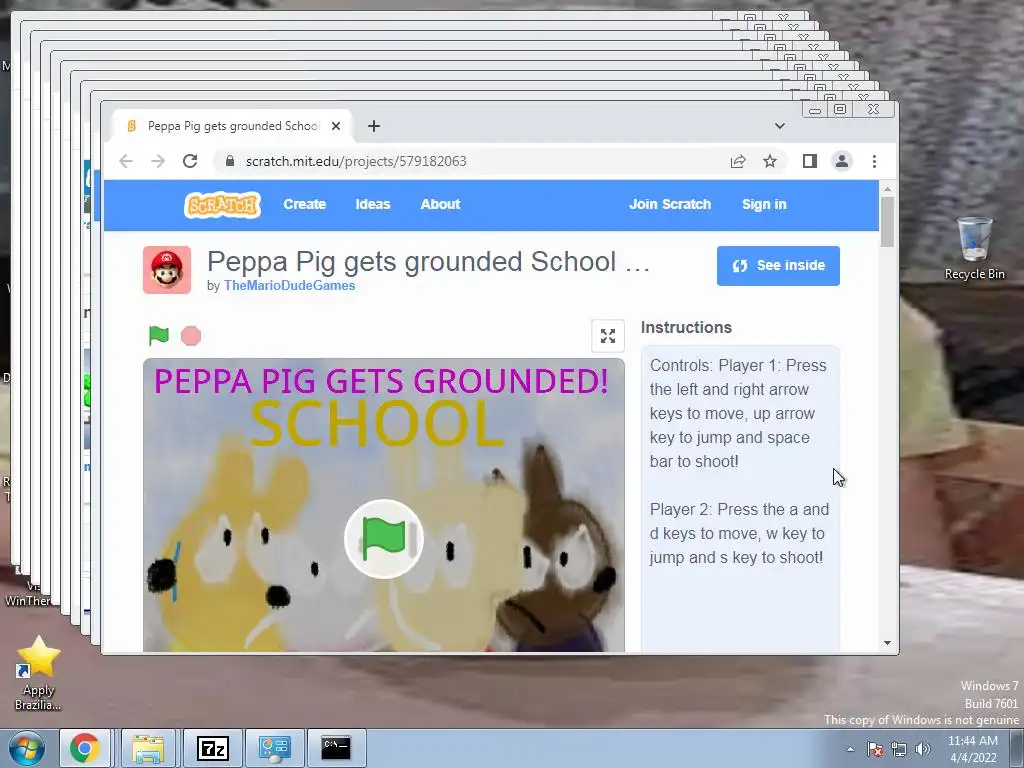Click the share this page icon
The image size is (1024, 768).
tap(738, 161)
